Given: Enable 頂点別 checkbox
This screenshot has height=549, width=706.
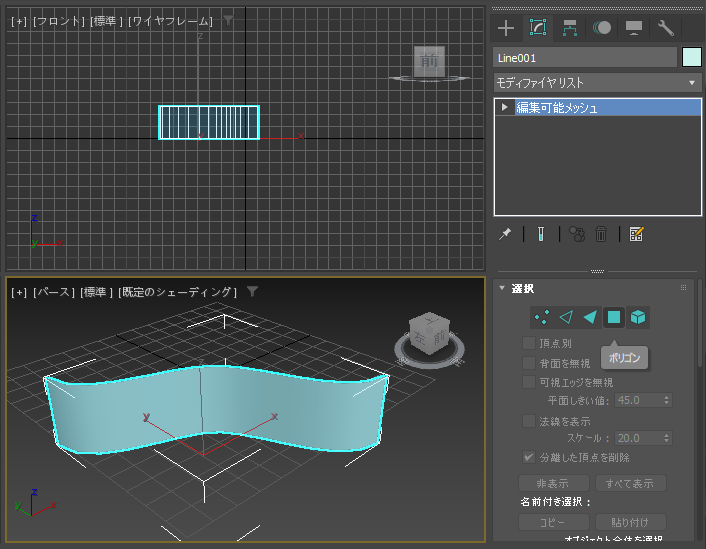Looking at the screenshot, I should (x=529, y=343).
